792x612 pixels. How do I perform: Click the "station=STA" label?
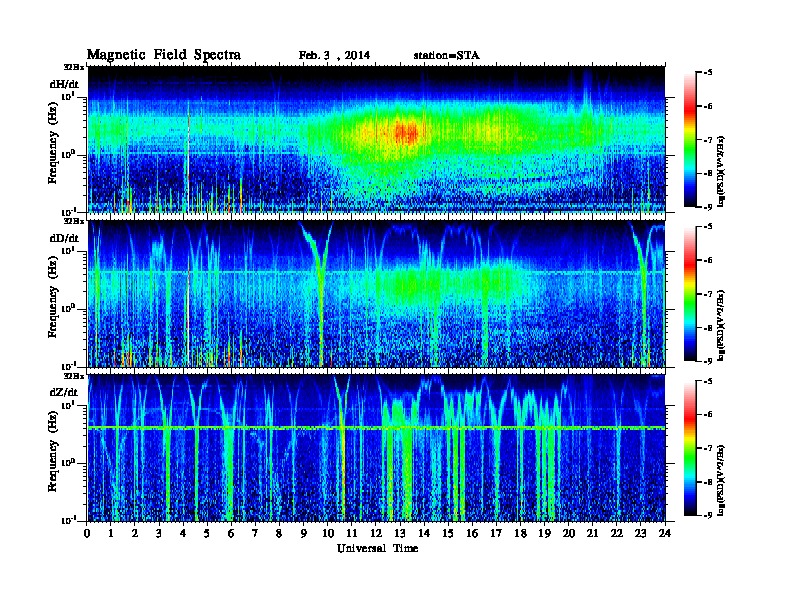click(446, 56)
